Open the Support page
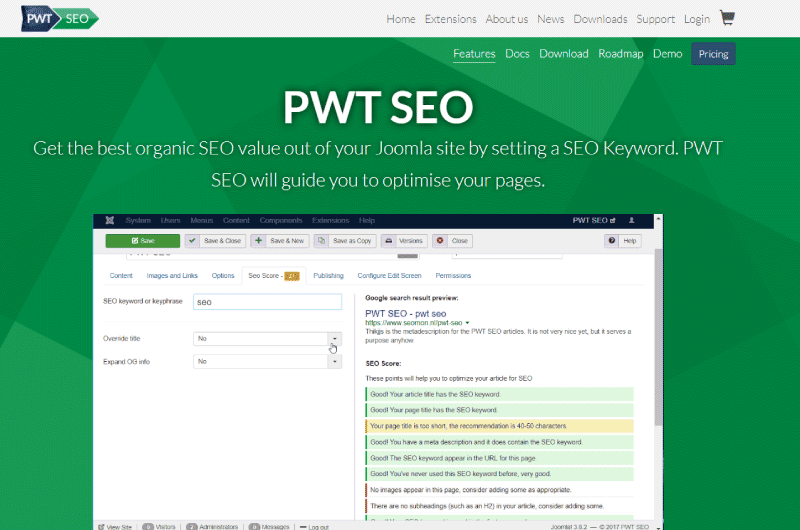The width and height of the screenshot is (800, 530). click(x=655, y=19)
